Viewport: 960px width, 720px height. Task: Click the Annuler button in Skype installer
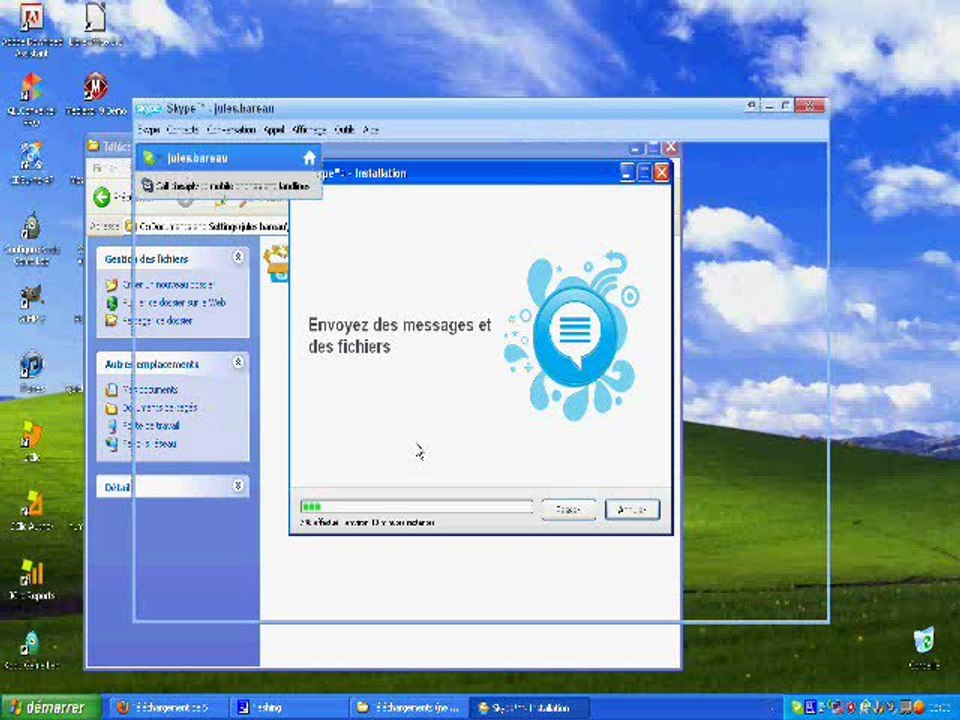pos(632,509)
